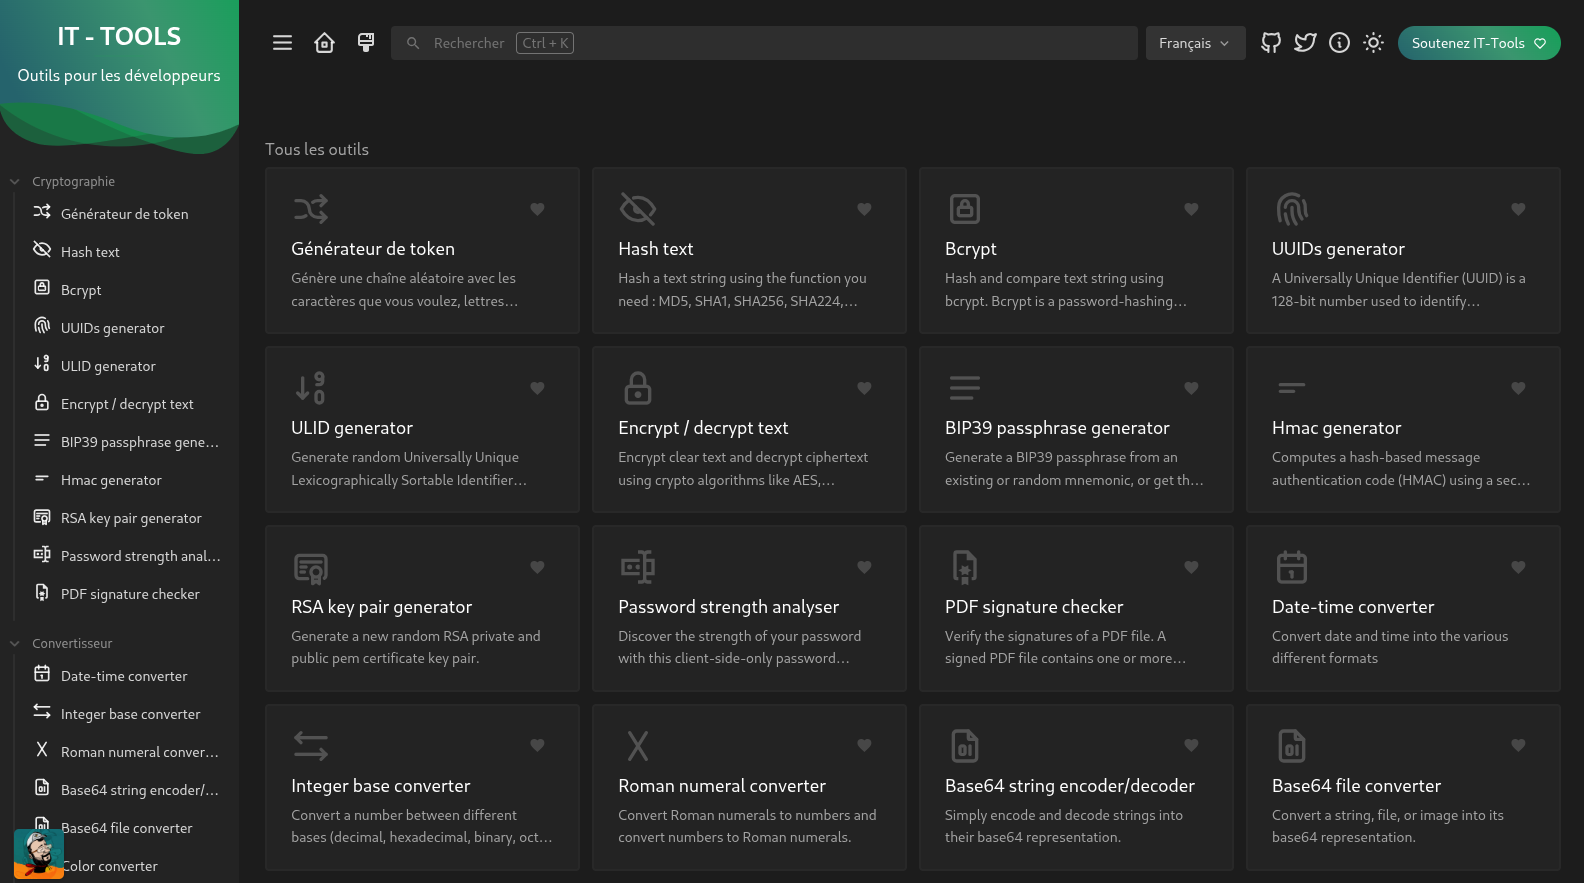
Task: Click the Base64 file converter card icon
Action: coord(1292,746)
